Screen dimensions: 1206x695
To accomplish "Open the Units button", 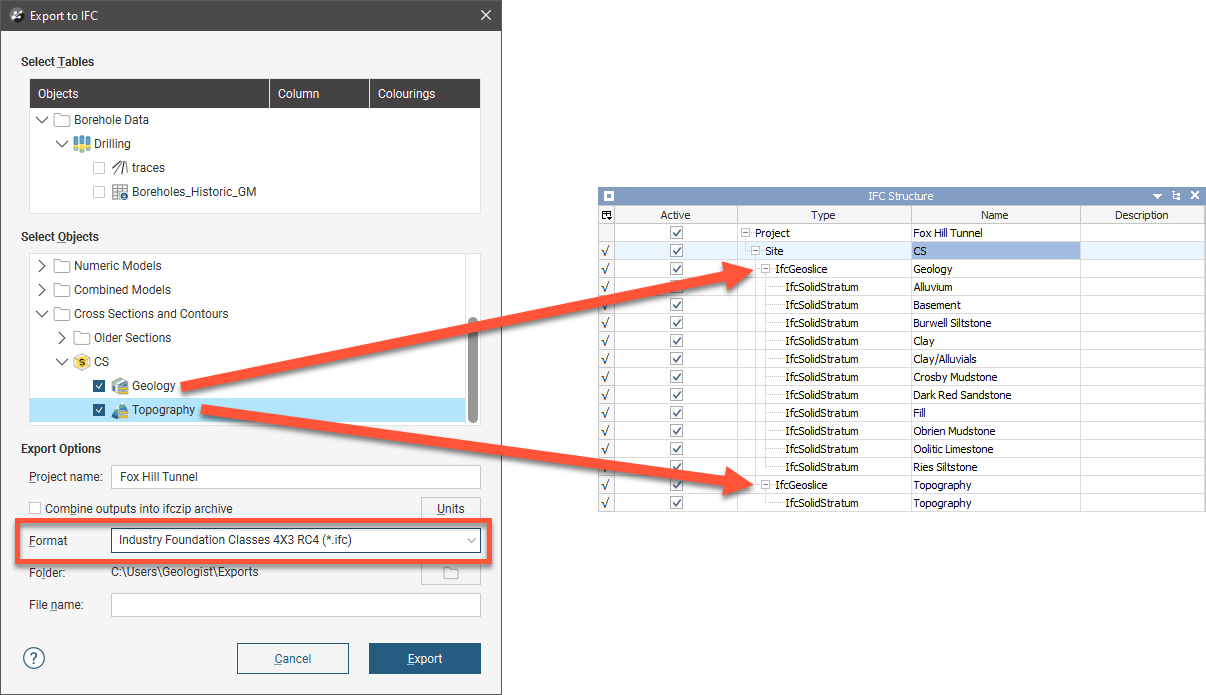I will (450, 508).
